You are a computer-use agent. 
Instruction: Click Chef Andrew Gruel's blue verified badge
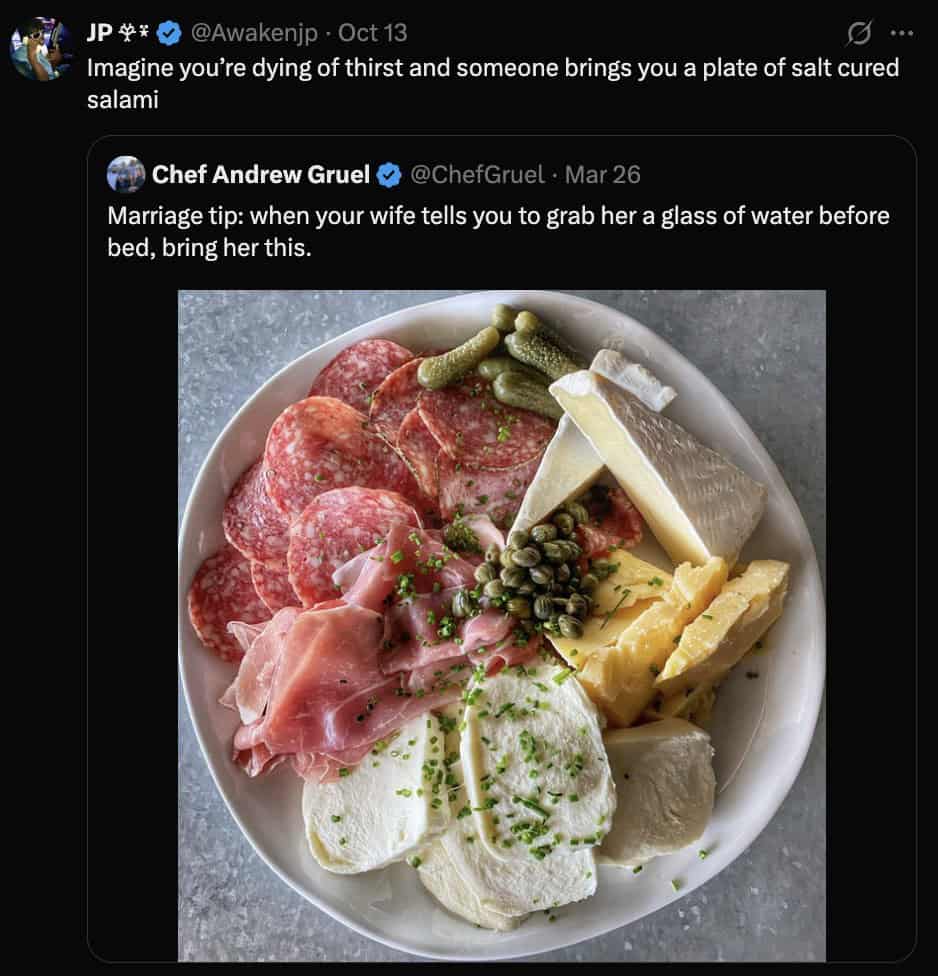[x=388, y=176]
